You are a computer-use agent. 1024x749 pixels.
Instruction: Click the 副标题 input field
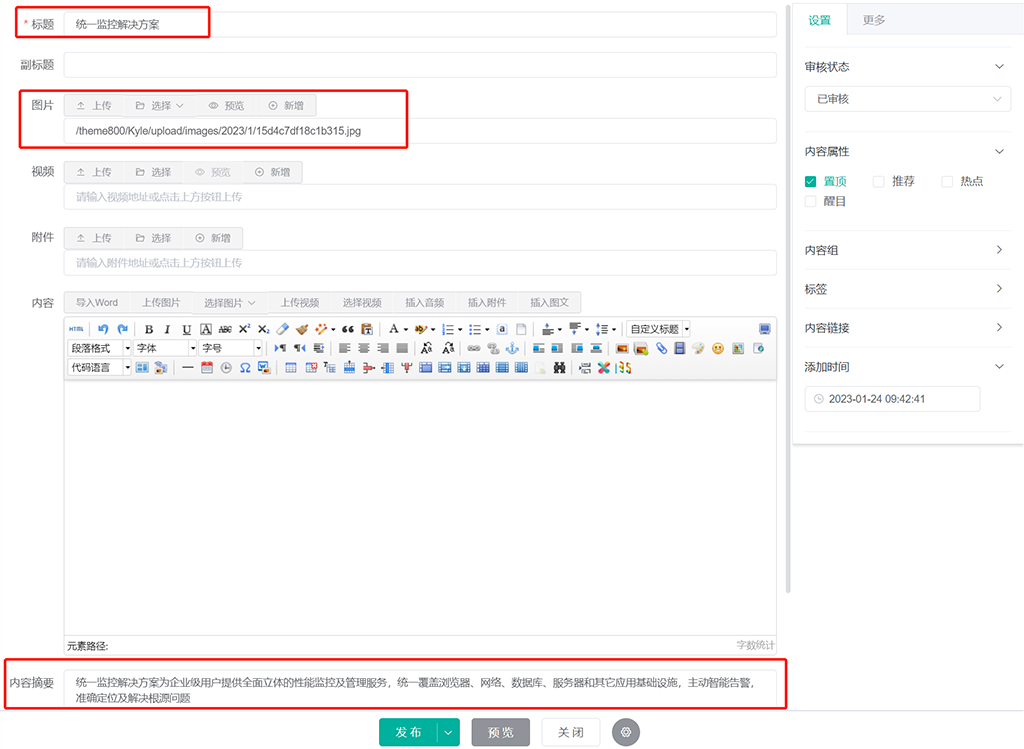420,65
